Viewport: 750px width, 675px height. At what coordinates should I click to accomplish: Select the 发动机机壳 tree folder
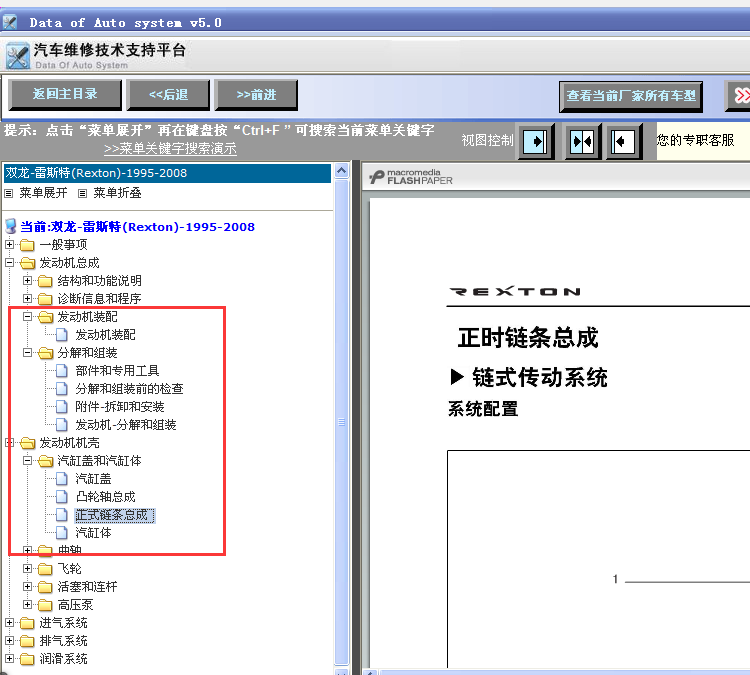[69, 443]
